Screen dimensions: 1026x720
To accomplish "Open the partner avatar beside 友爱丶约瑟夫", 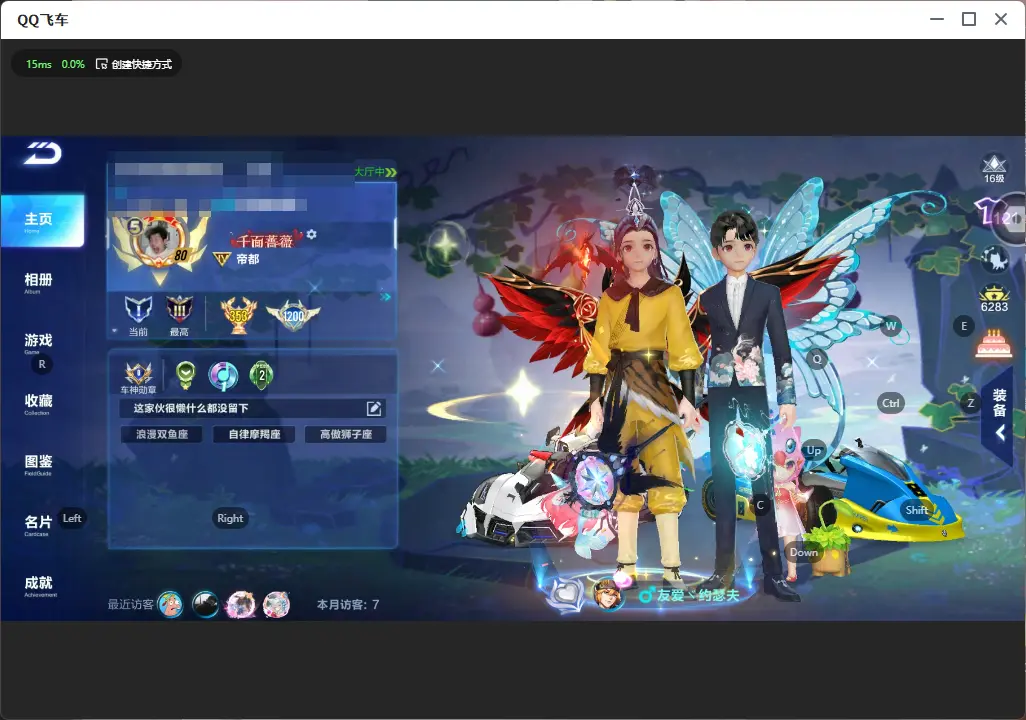I will 608,593.
